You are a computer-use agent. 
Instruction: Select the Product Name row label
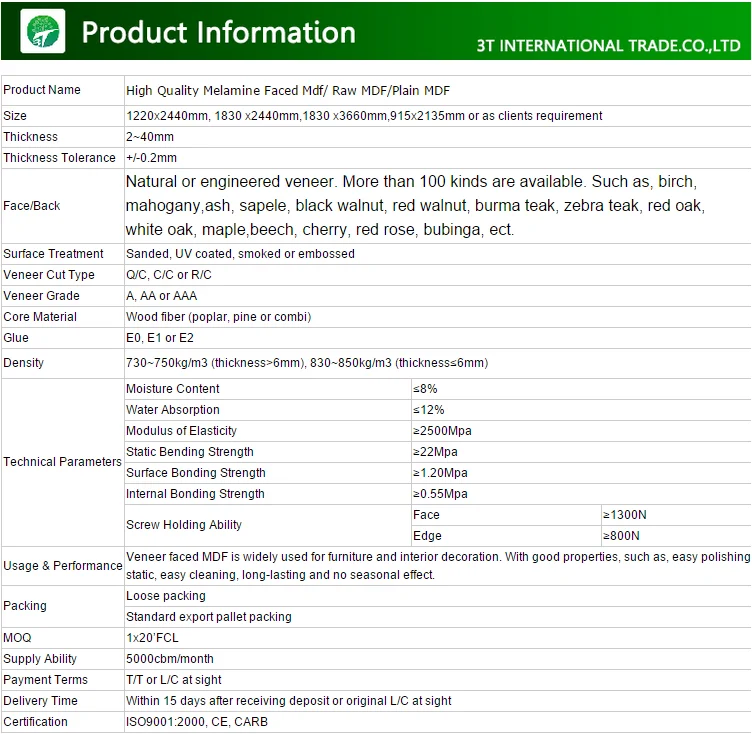point(42,90)
